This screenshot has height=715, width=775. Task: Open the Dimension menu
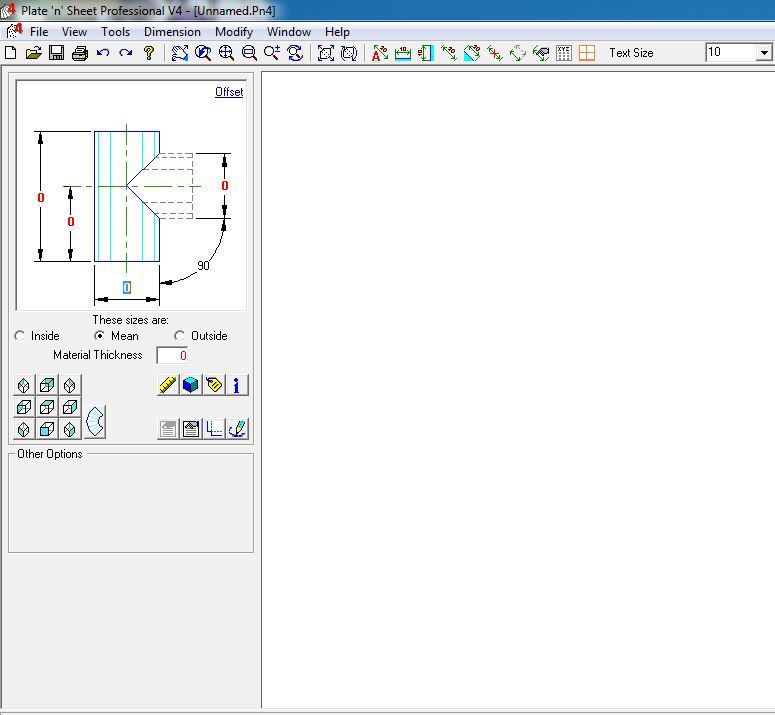pos(172,32)
